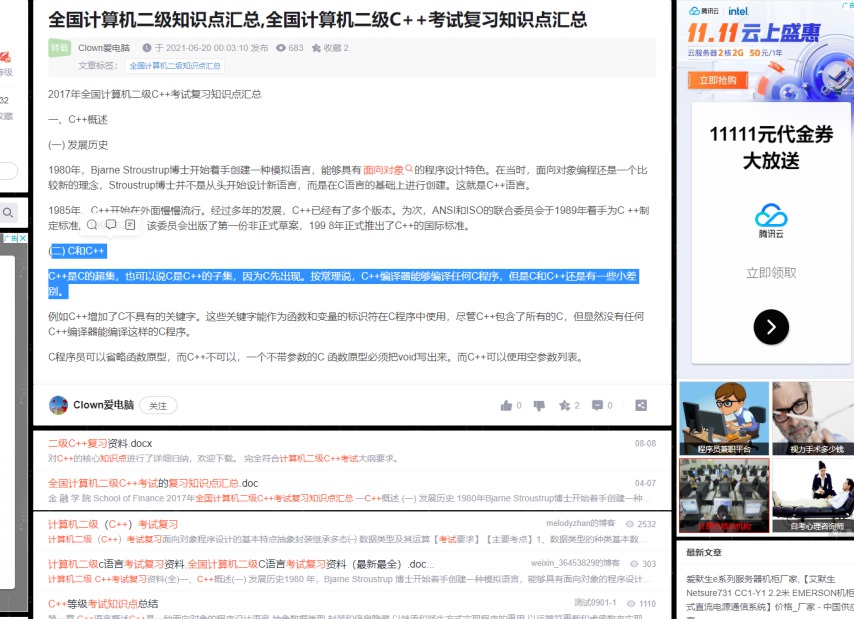The width and height of the screenshot is (854, 619).
Task: Click the search icon in the text selection popup
Action: pos(92,225)
